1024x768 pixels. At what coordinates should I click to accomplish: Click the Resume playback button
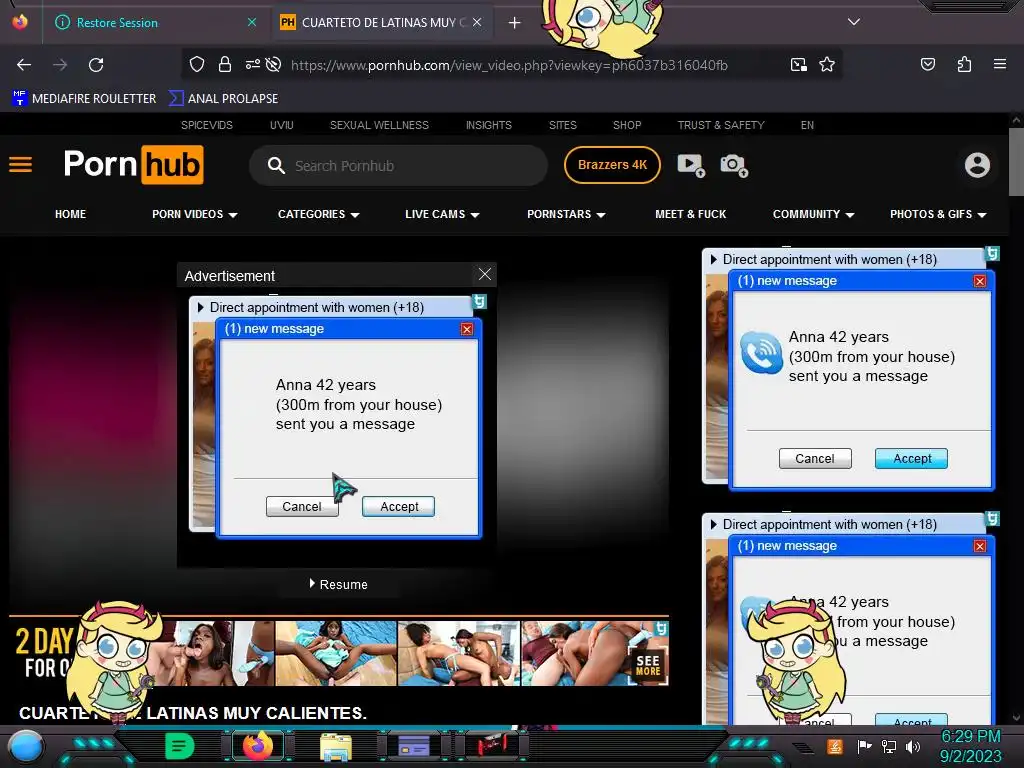[339, 584]
